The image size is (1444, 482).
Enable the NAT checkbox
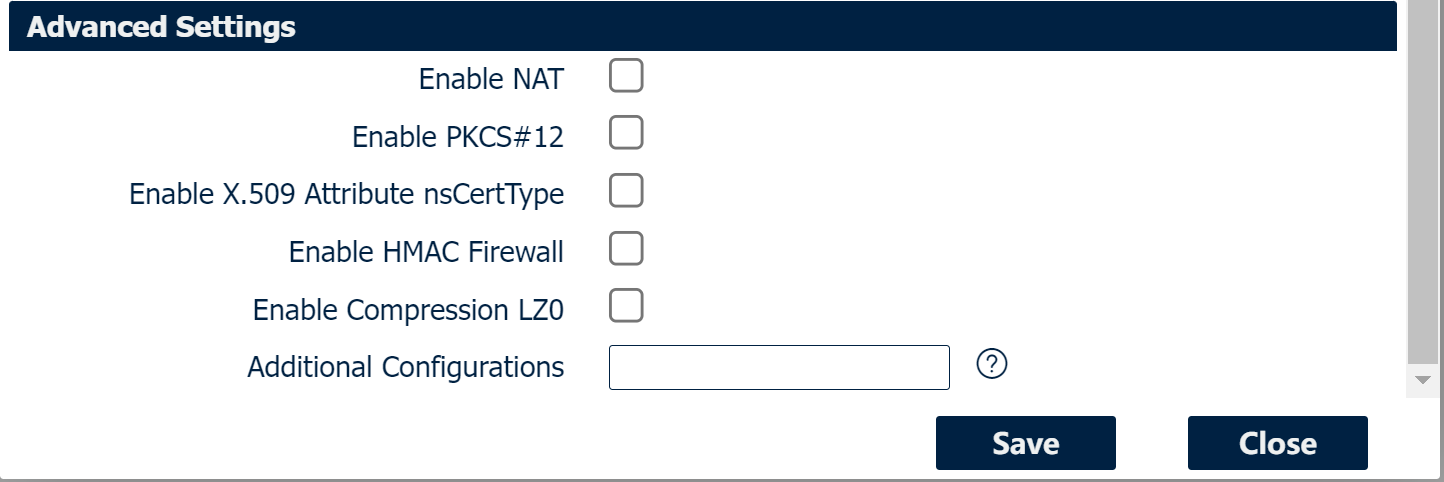point(626,76)
